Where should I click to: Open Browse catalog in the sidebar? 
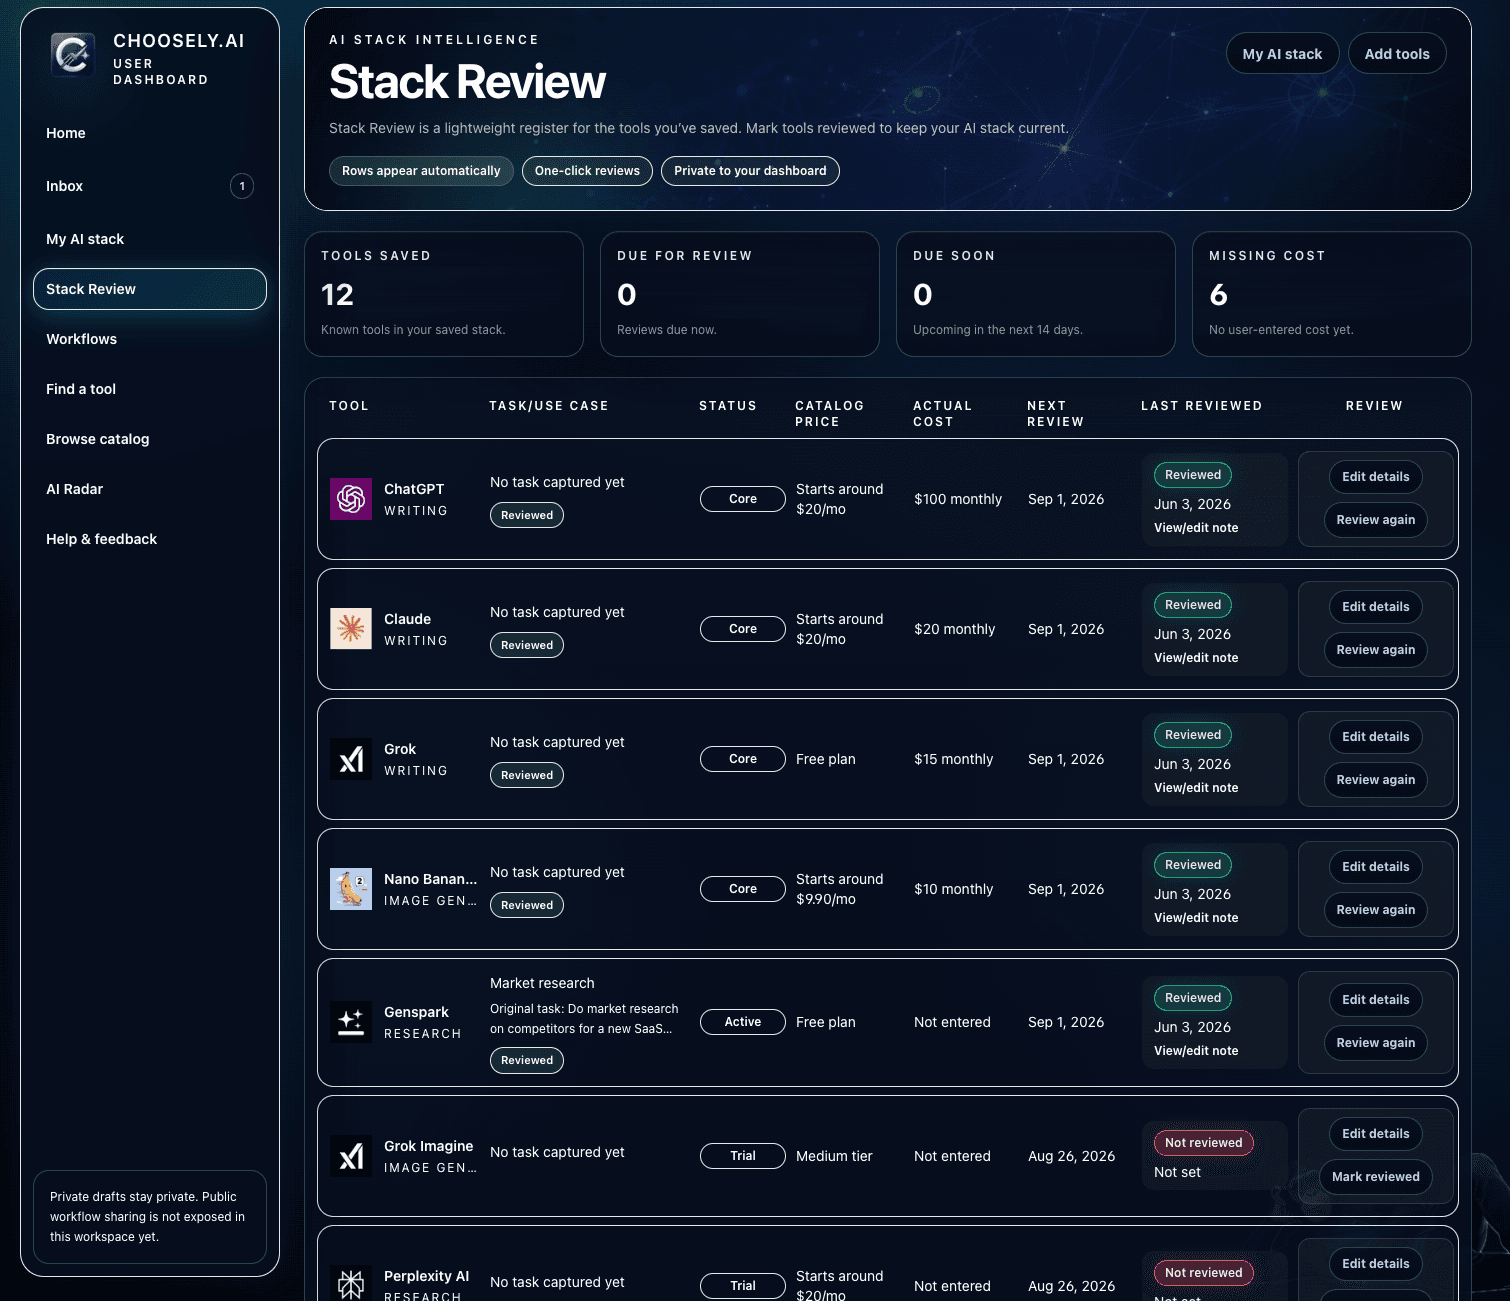(x=97, y=439)
